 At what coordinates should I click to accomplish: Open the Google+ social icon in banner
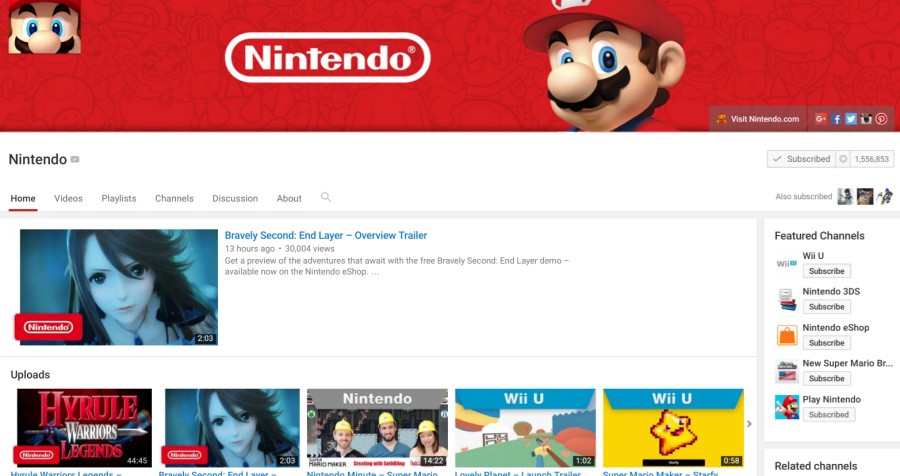[821, 119]
